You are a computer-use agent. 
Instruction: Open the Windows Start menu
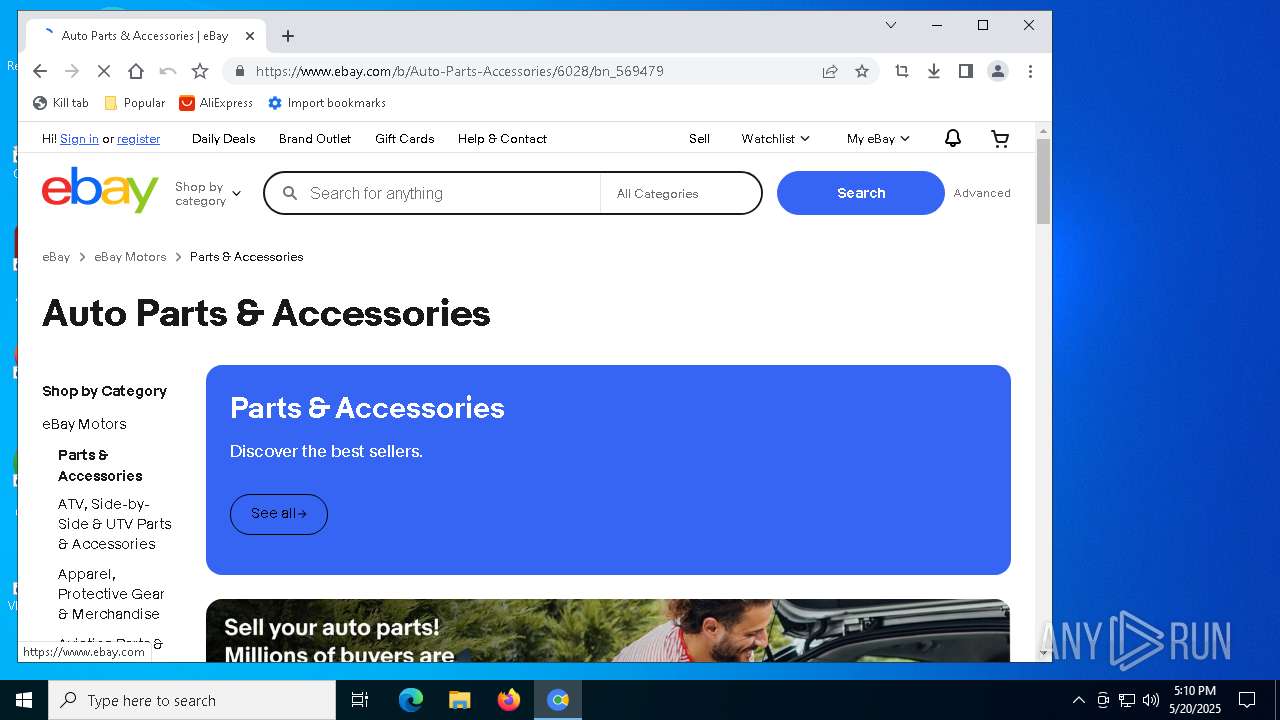click(x=24, y=700)
